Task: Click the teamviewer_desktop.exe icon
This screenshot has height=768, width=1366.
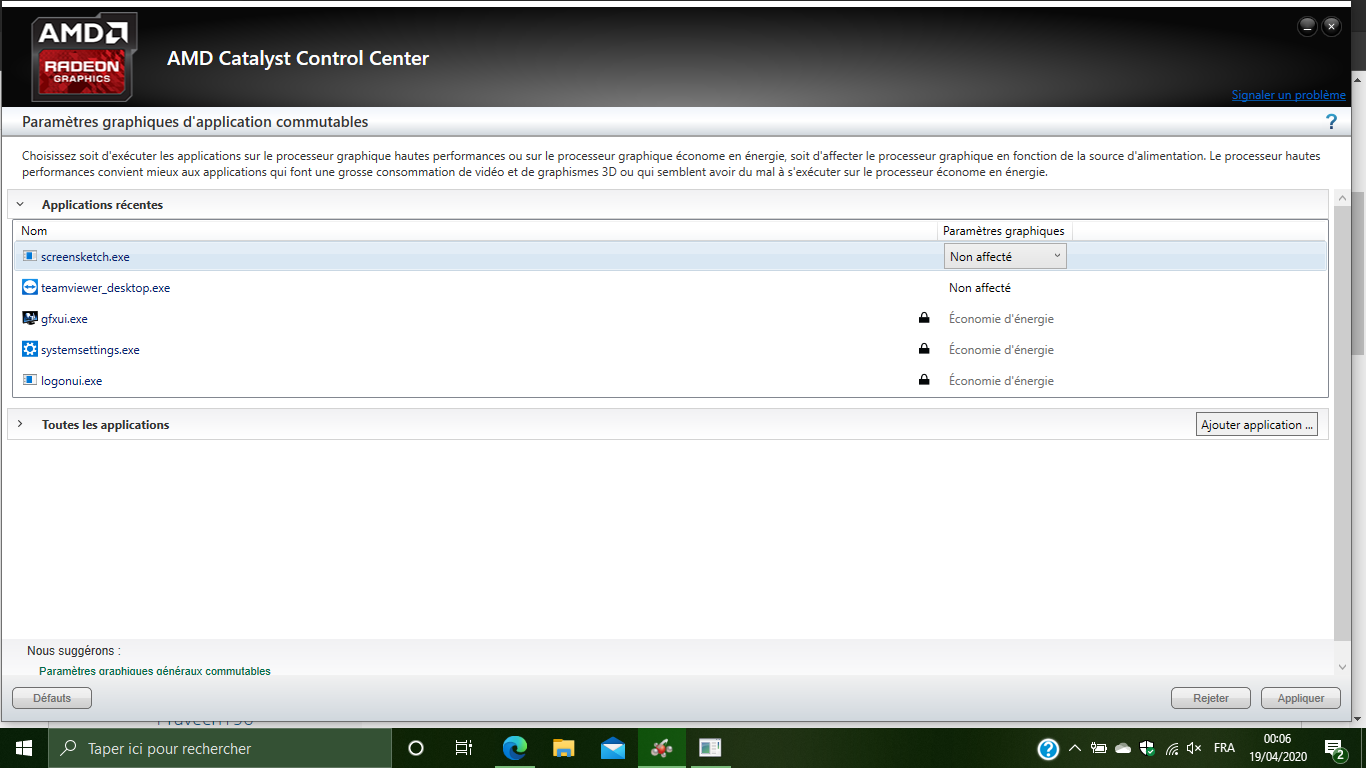Action: click(x=29, y=288)
